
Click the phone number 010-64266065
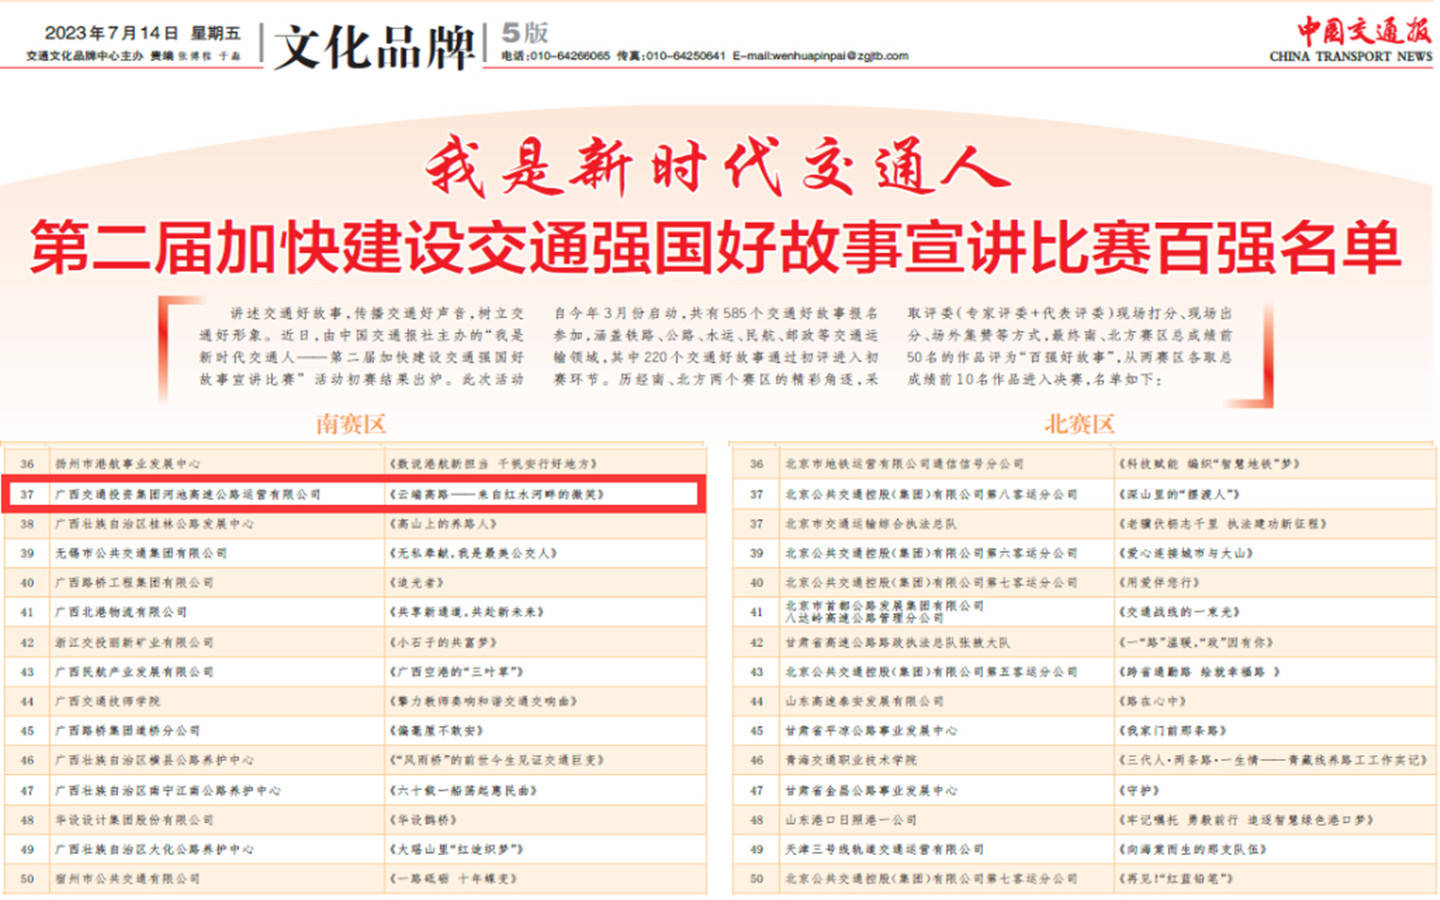(x=569, y=56)
